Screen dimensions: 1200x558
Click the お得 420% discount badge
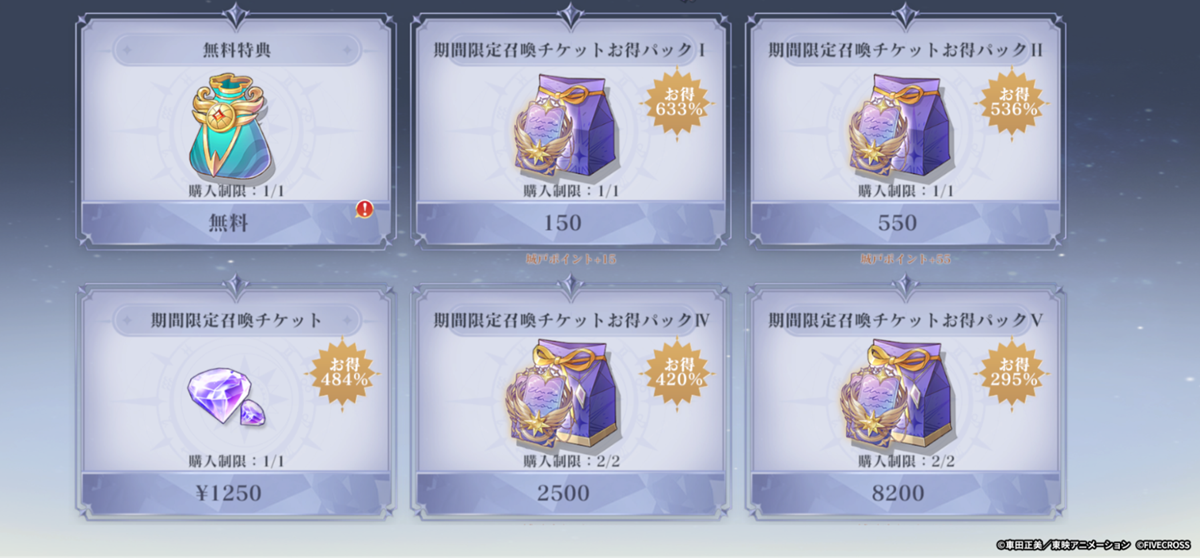click(x=681, y=372)
